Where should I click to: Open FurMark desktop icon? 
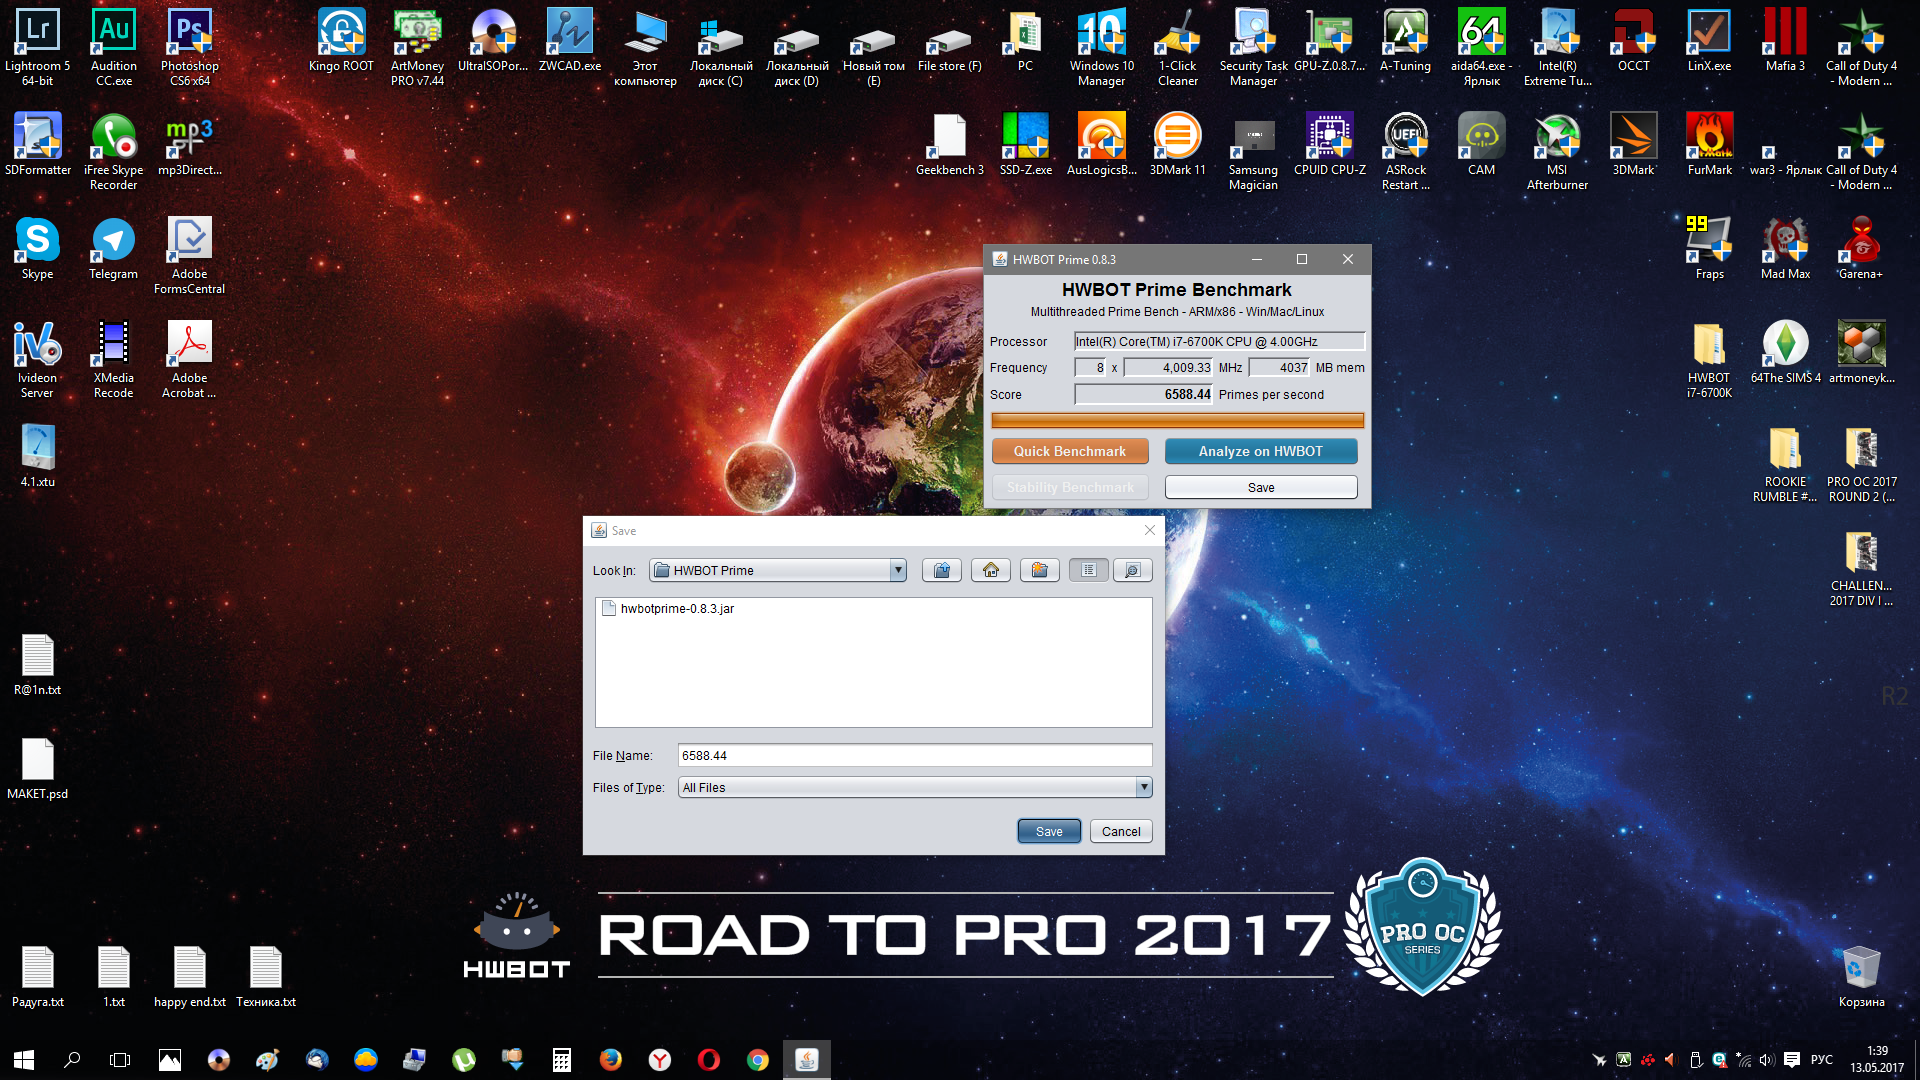(x=1710, y=144)
